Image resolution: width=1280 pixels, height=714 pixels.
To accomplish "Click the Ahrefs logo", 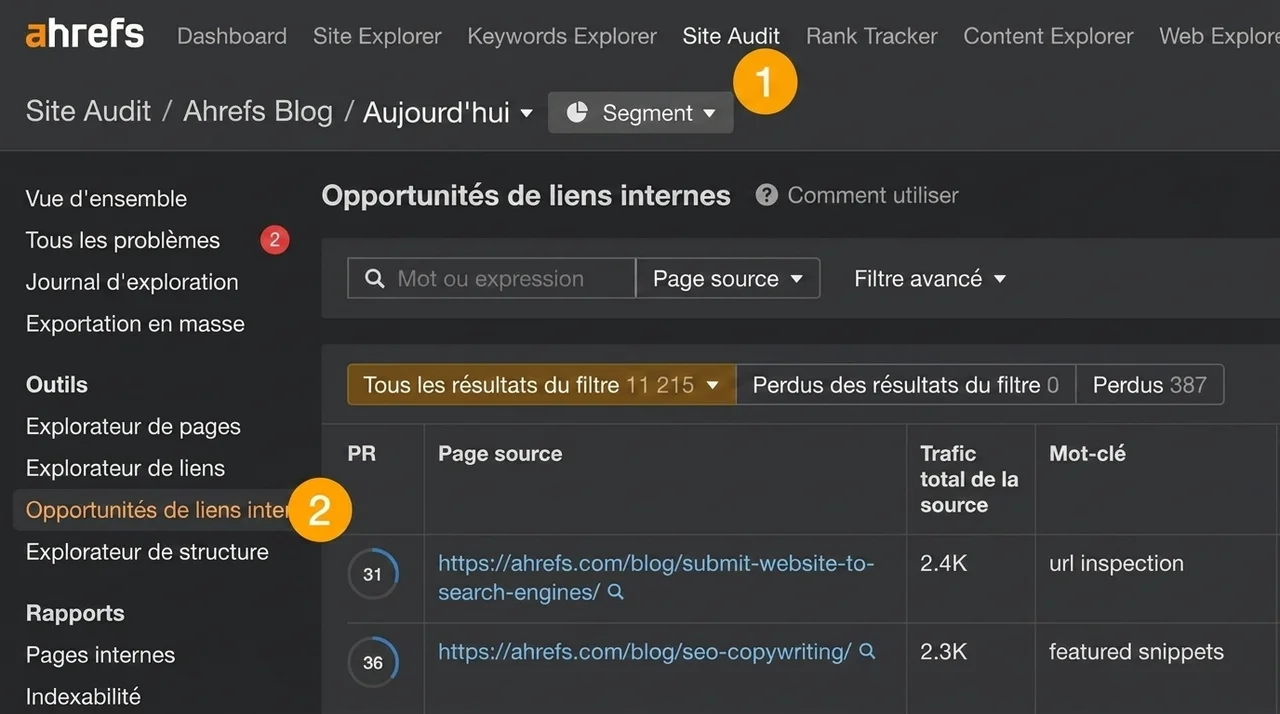I will tap(85, 35).
